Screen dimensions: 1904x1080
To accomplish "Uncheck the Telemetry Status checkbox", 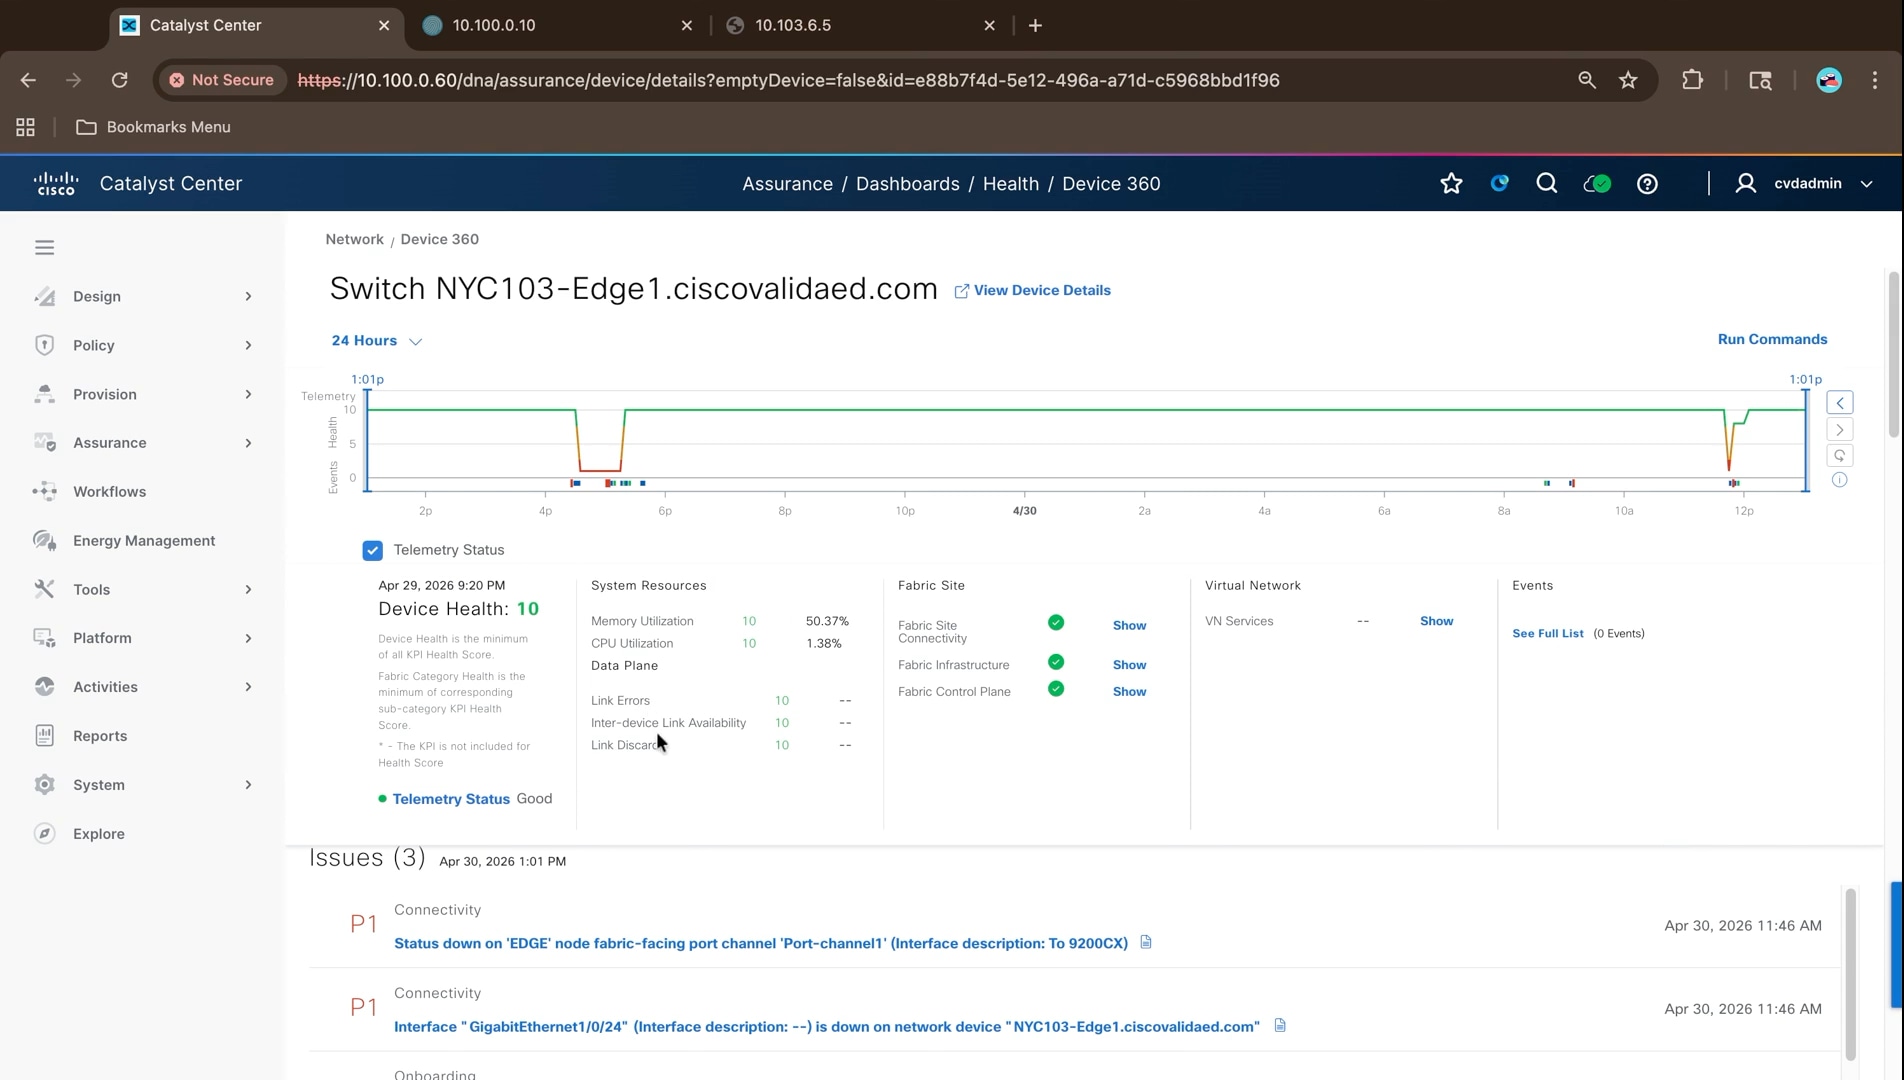I will click(372, 551).
